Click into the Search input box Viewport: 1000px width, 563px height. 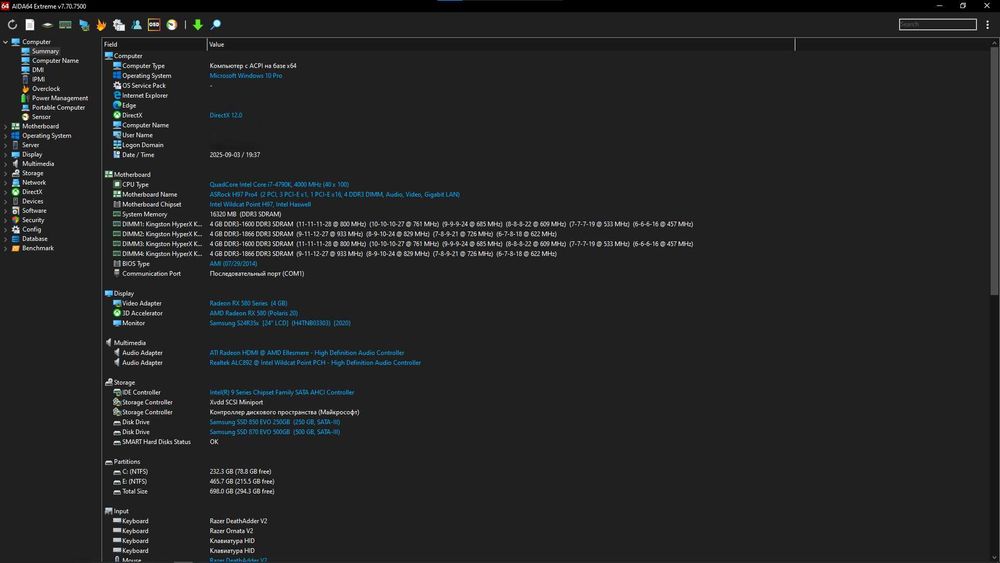[x=938, y=24]
